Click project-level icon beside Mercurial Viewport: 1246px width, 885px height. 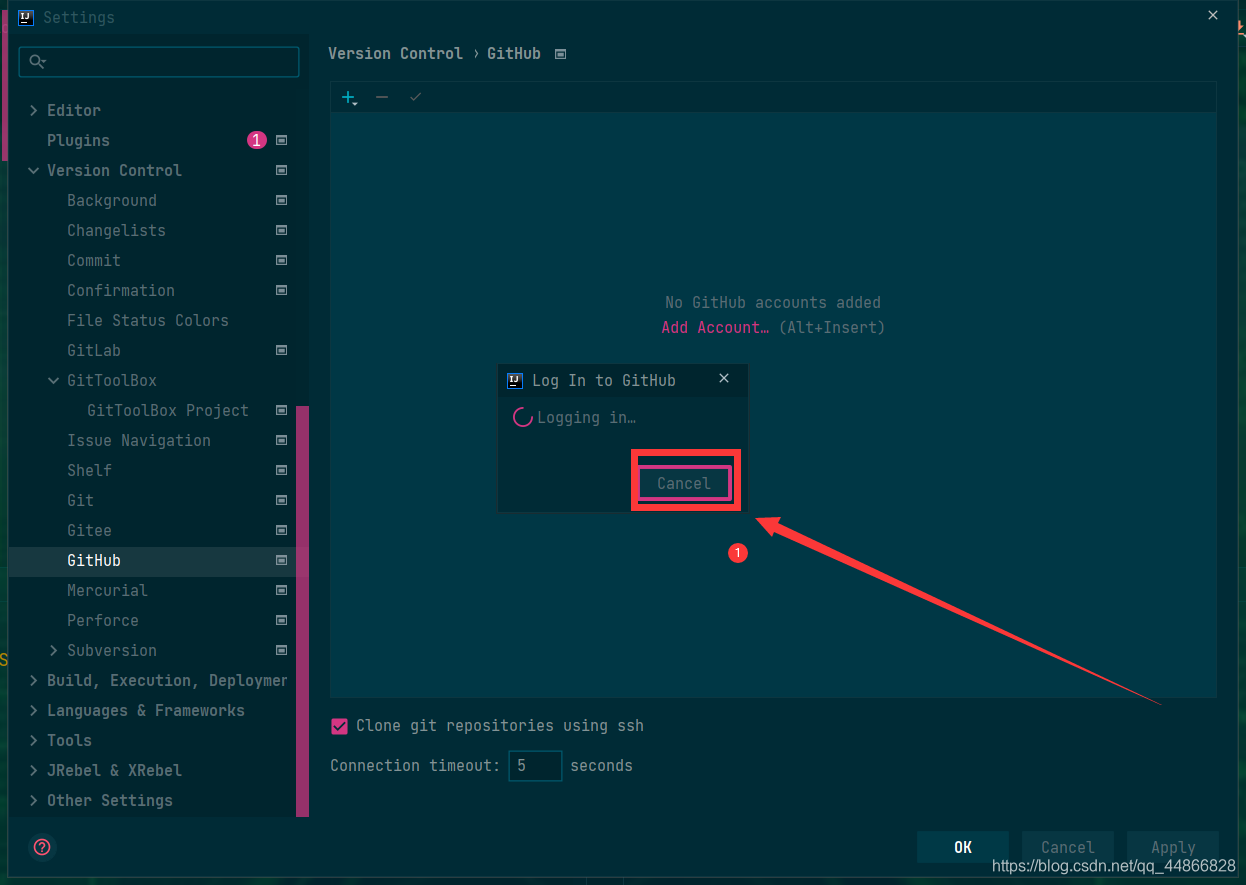[282, 590]
